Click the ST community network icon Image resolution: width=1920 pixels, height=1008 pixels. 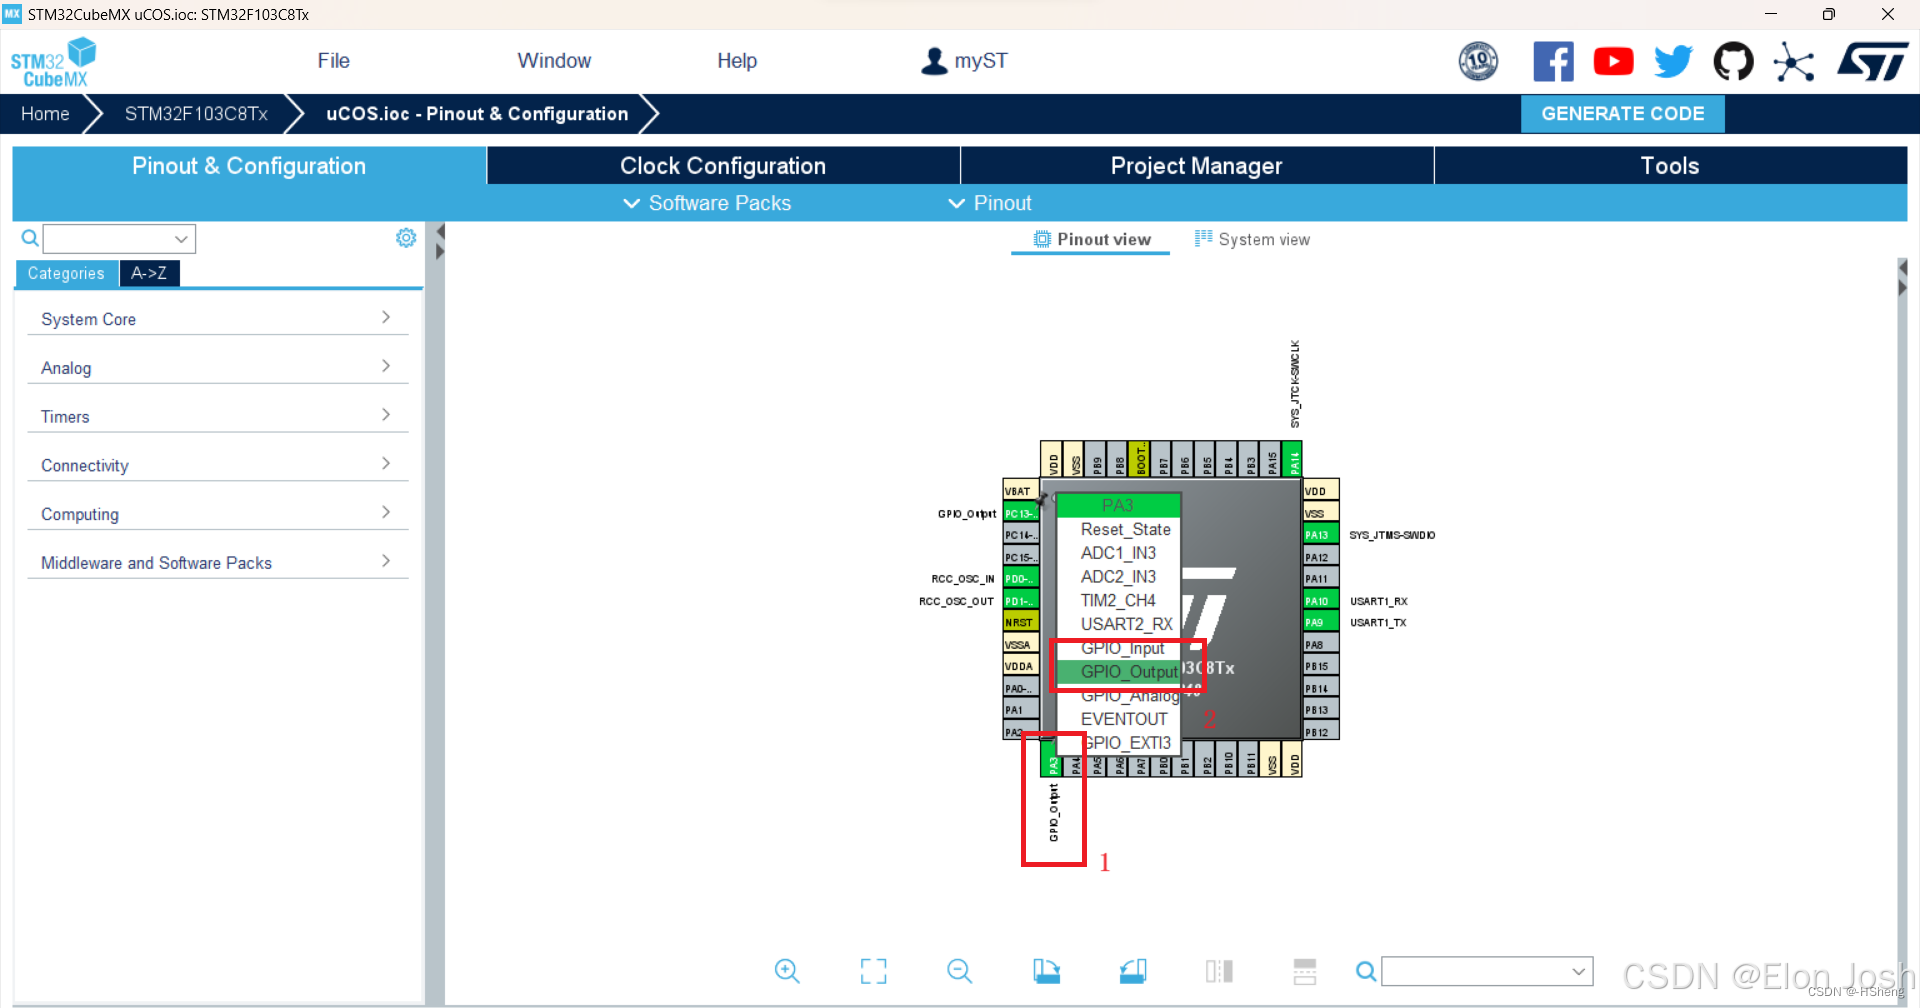click(x=1793, y=62)
